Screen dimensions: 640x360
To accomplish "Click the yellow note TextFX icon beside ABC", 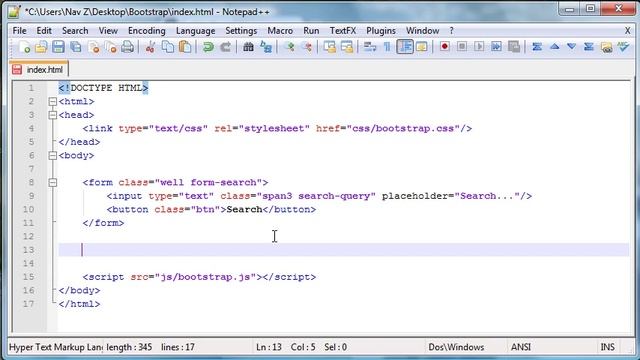I will 607,47.
